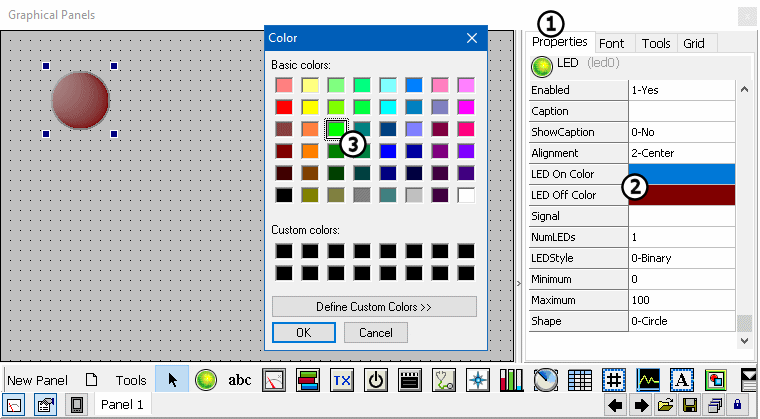The width and height of the screenshot is (760, 419).
Task: Open panel with the folder icon
Action: (x=665, y=405)
